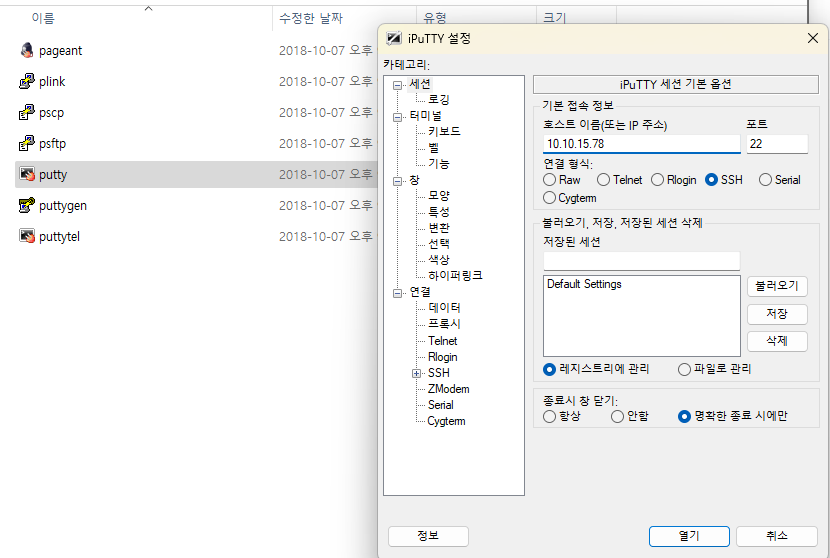Select the Cygterm connection type
Screen dimensions: 830x558
point(549,198)
